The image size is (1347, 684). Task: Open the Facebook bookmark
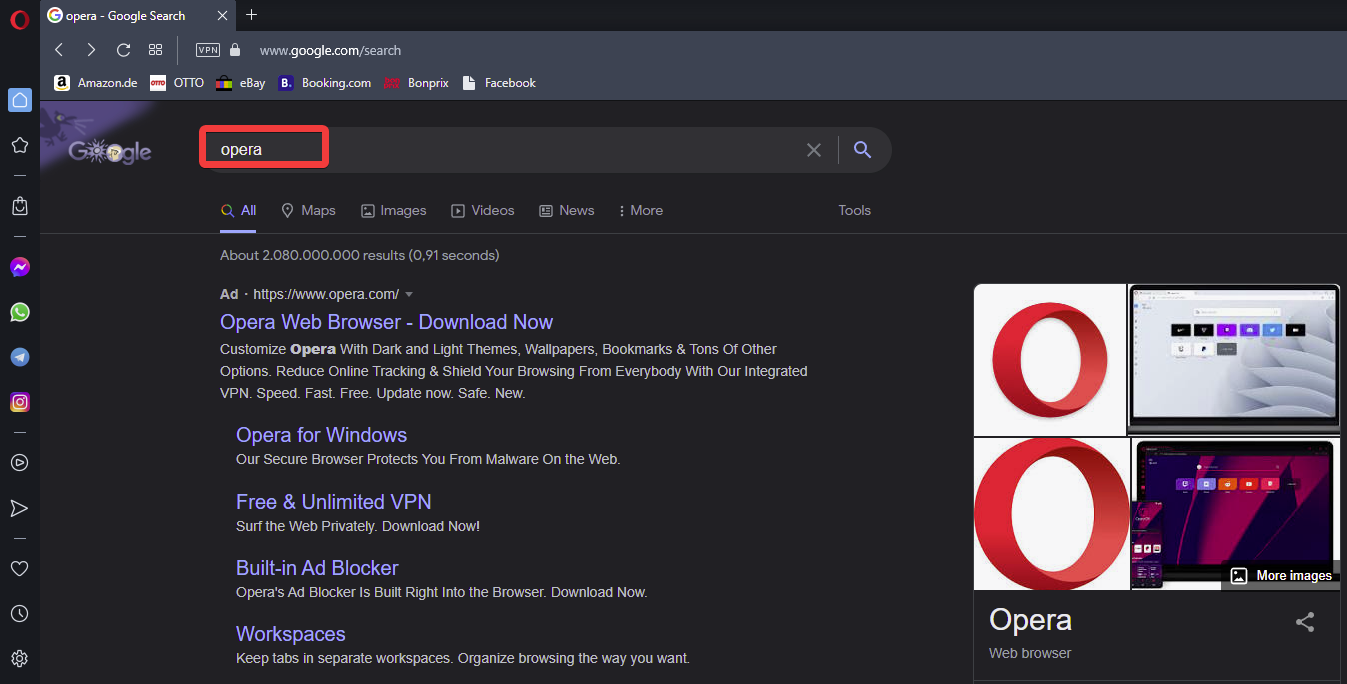click(x=499, y=83)
